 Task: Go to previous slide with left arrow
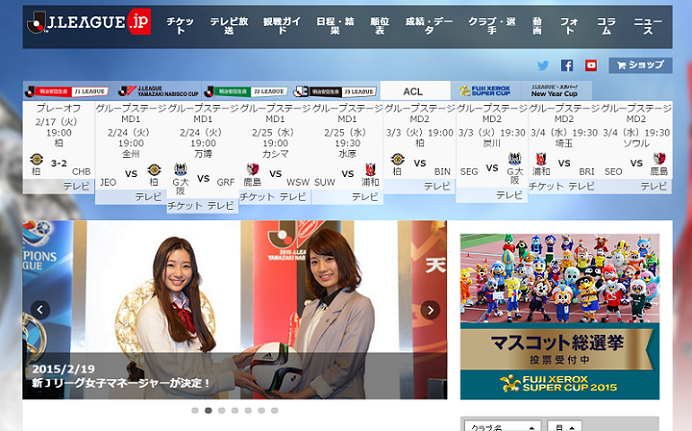click(41, 310)
